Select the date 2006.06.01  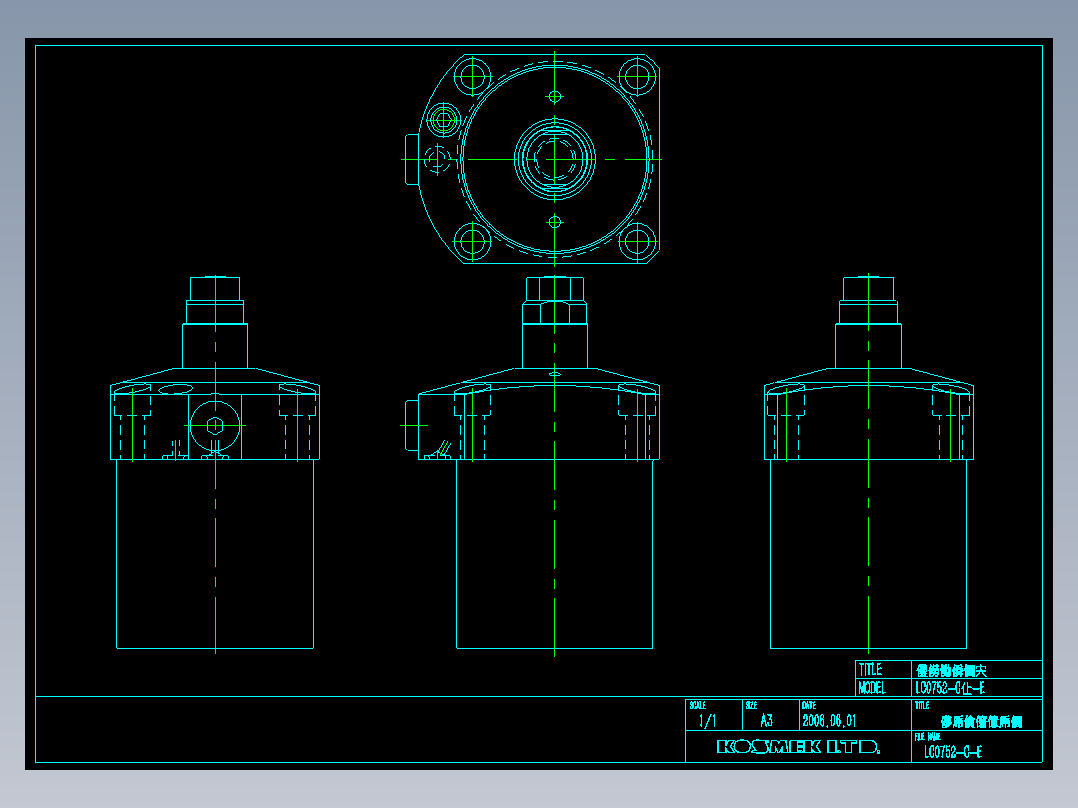tap(829, 721)
